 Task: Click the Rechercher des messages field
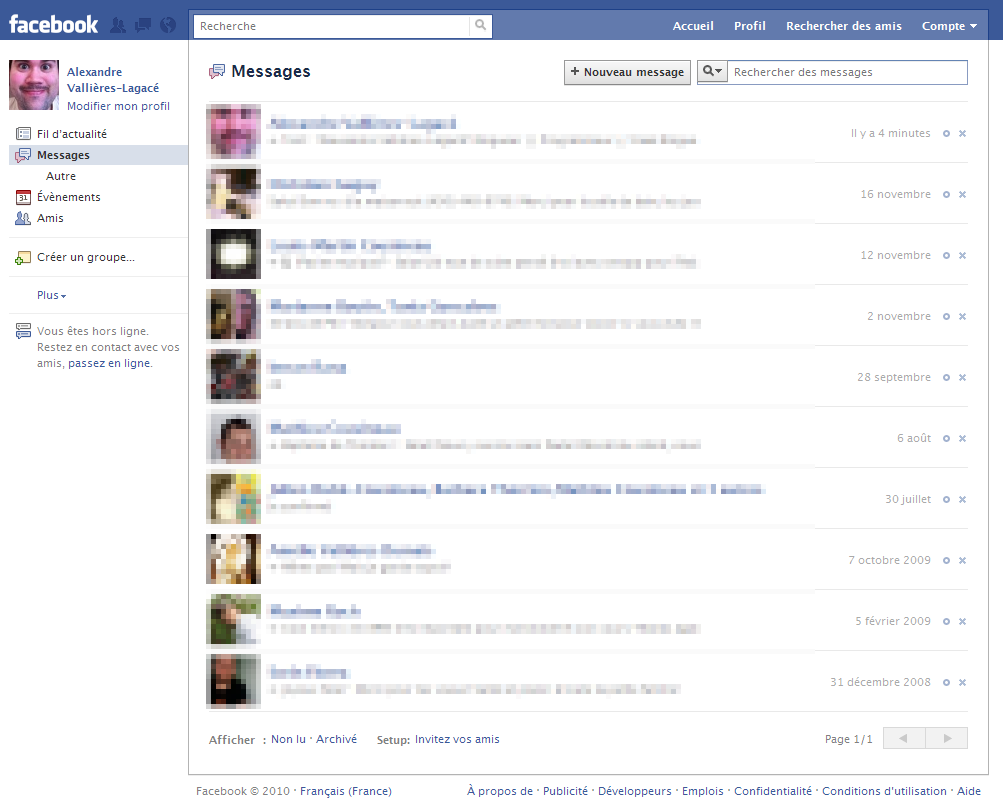pos(847,72)
